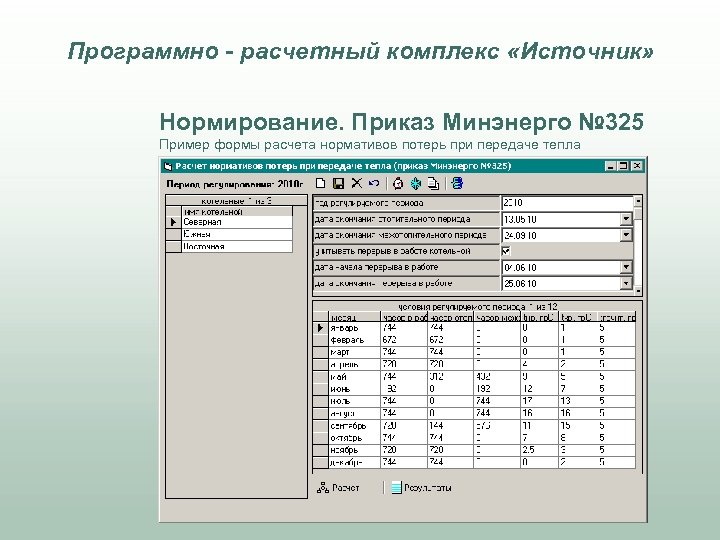Click the декабрь month cell
Screen dimensions: 720x540
click(354, 462)
